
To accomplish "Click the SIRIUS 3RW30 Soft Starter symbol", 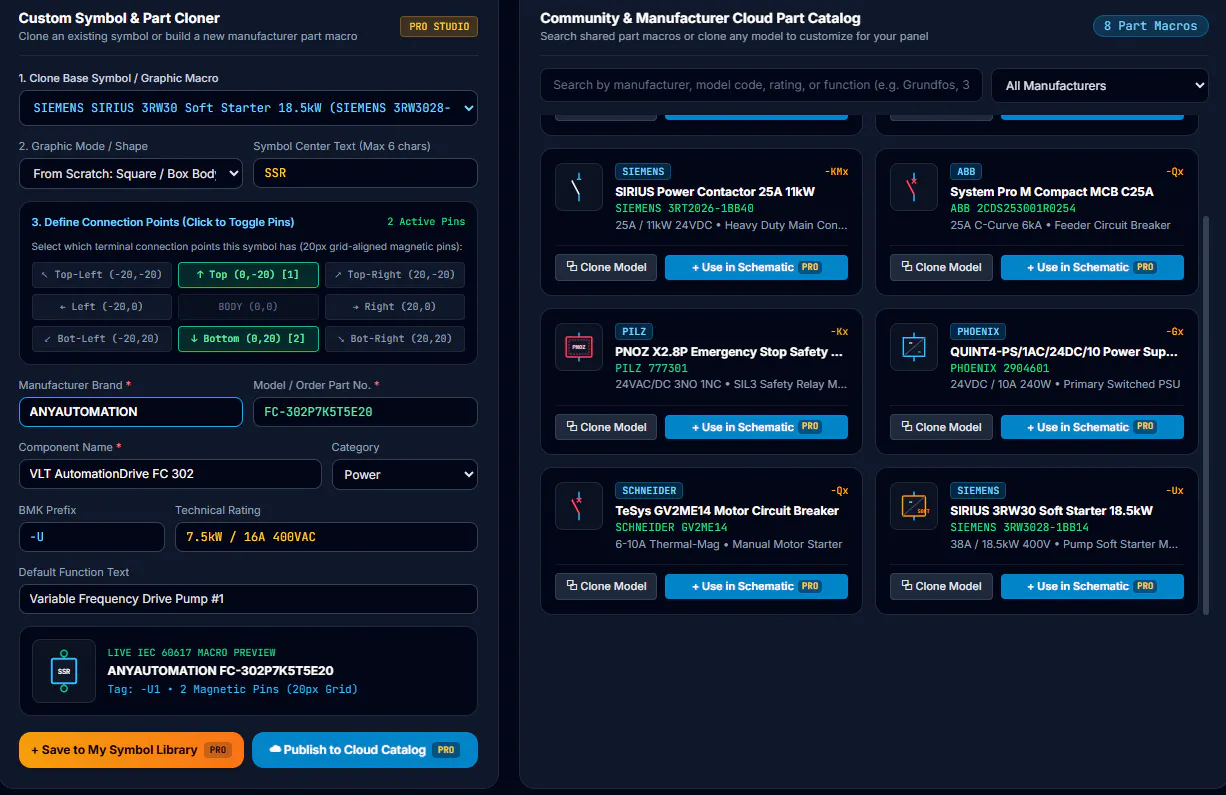I will point(914,506).
